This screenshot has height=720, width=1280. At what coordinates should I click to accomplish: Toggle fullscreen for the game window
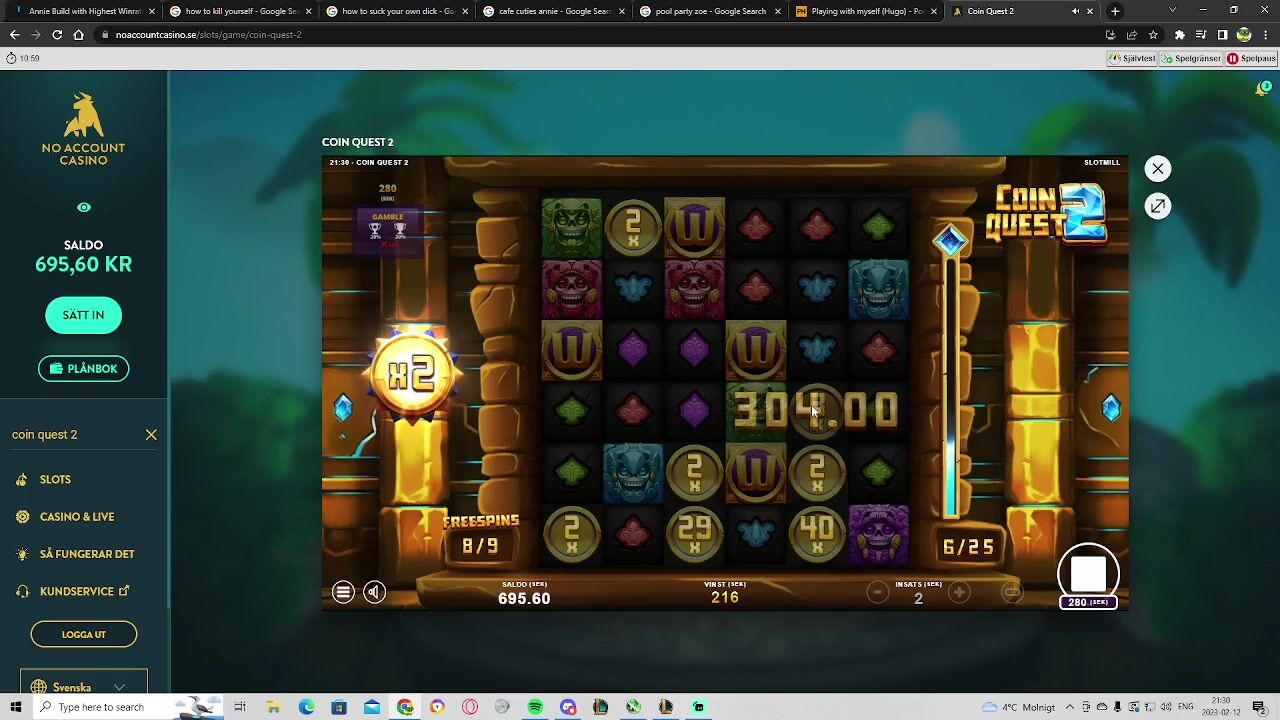pyautogui.click(x=1157, y=206)
